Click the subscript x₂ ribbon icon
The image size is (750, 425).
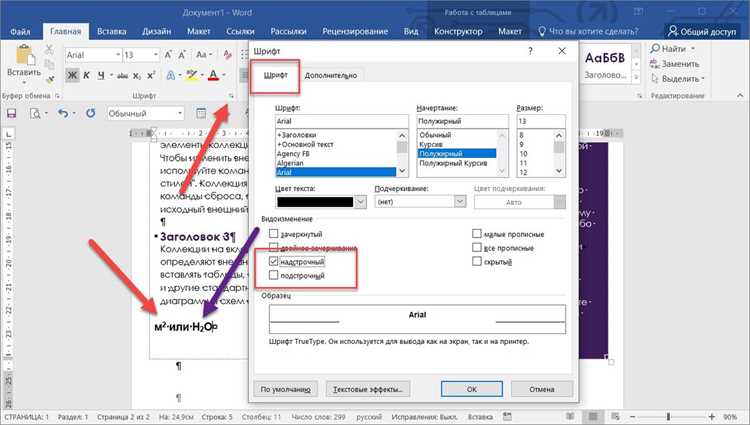(x=137, y=75)
